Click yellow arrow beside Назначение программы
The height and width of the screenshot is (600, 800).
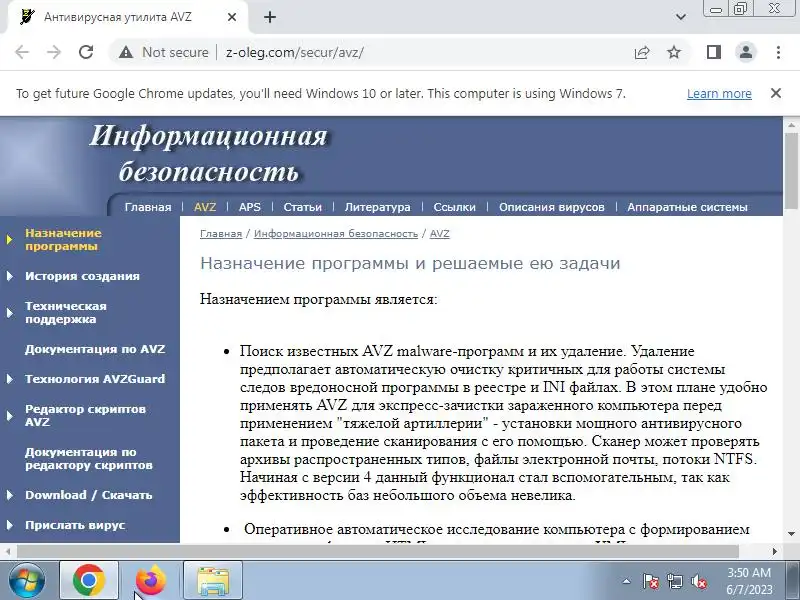click(10, 239)
